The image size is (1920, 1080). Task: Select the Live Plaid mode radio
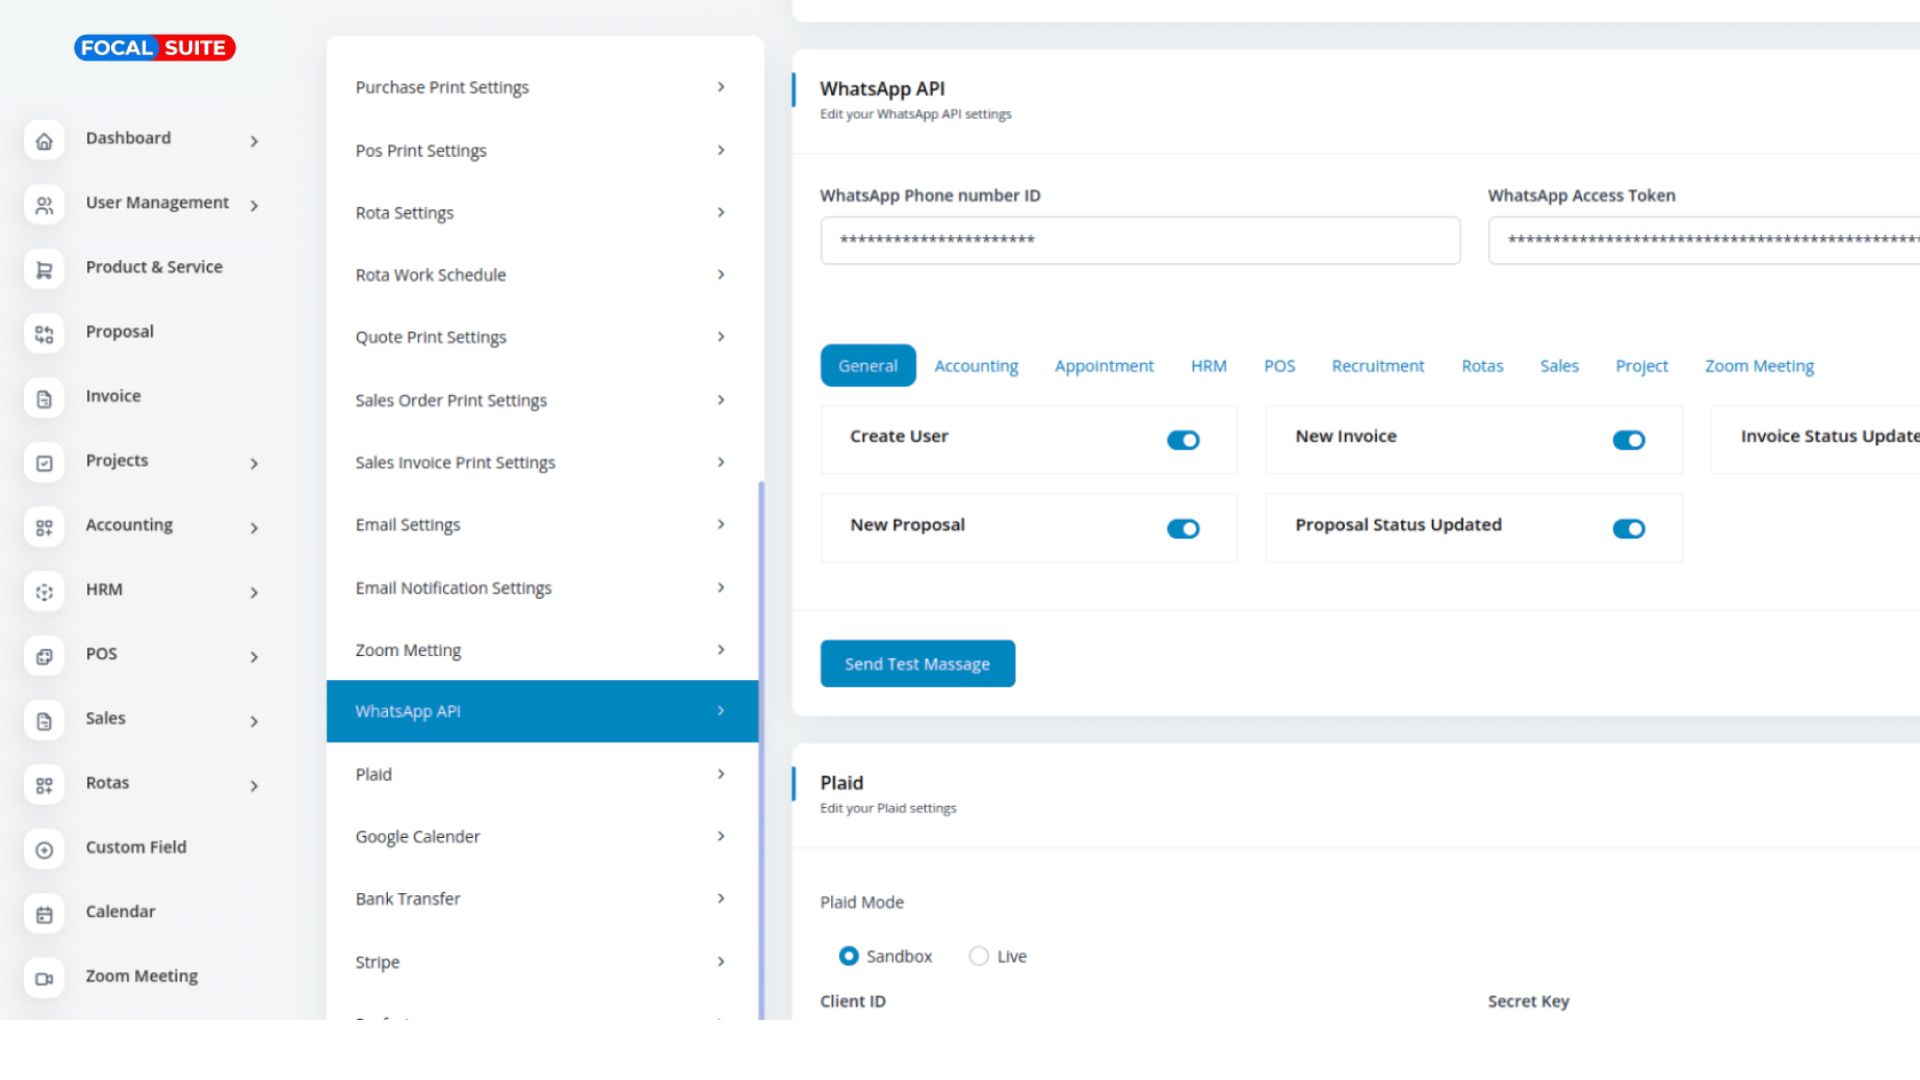pyautogui.click(x=979, y=956)
